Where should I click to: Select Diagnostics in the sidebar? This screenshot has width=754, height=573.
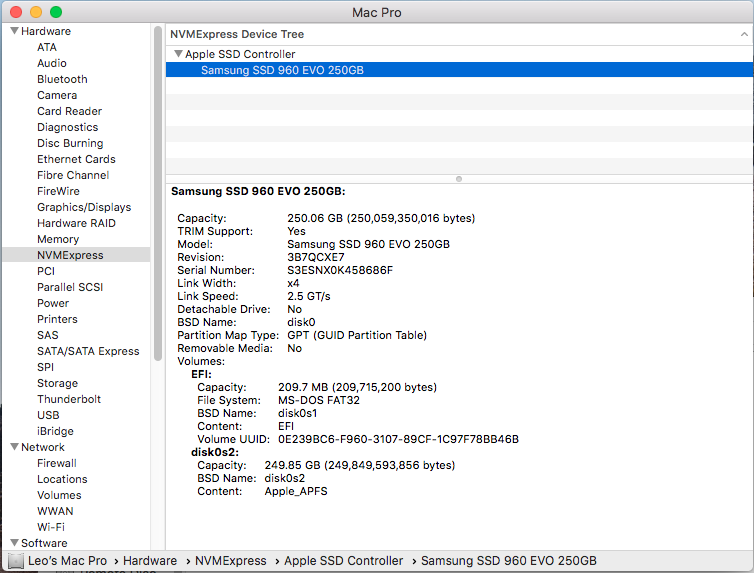point(67,127)
